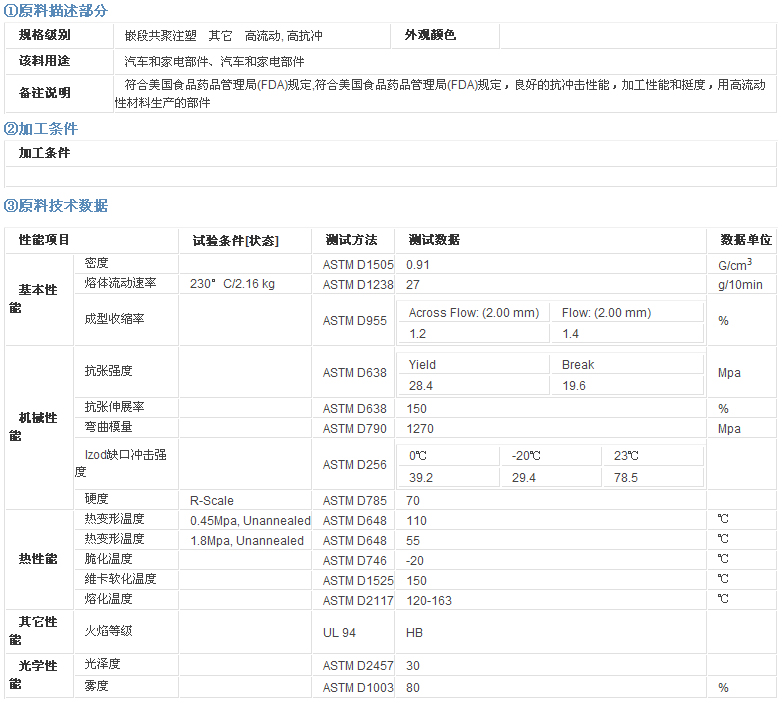Select shrinkage value 1.4
Image resolution: width=782 pixels, height=703 pixels.
[571, 334]
